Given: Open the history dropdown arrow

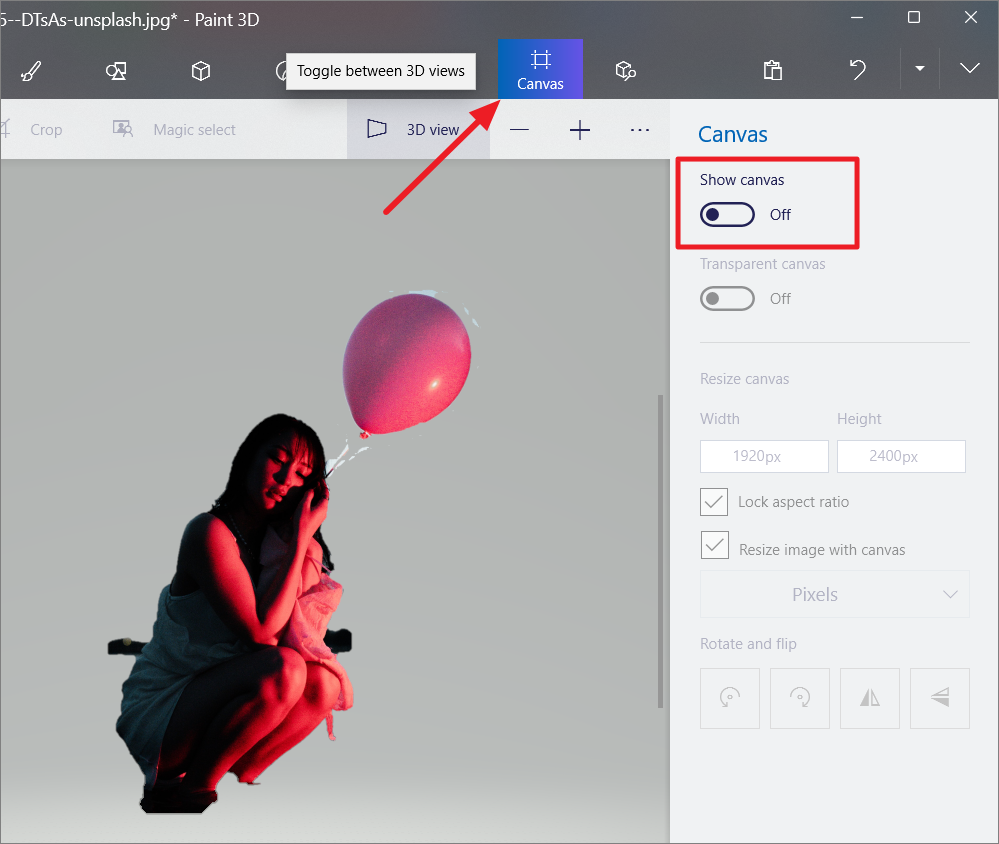Looking at the screenshot, I should point(919,68).
